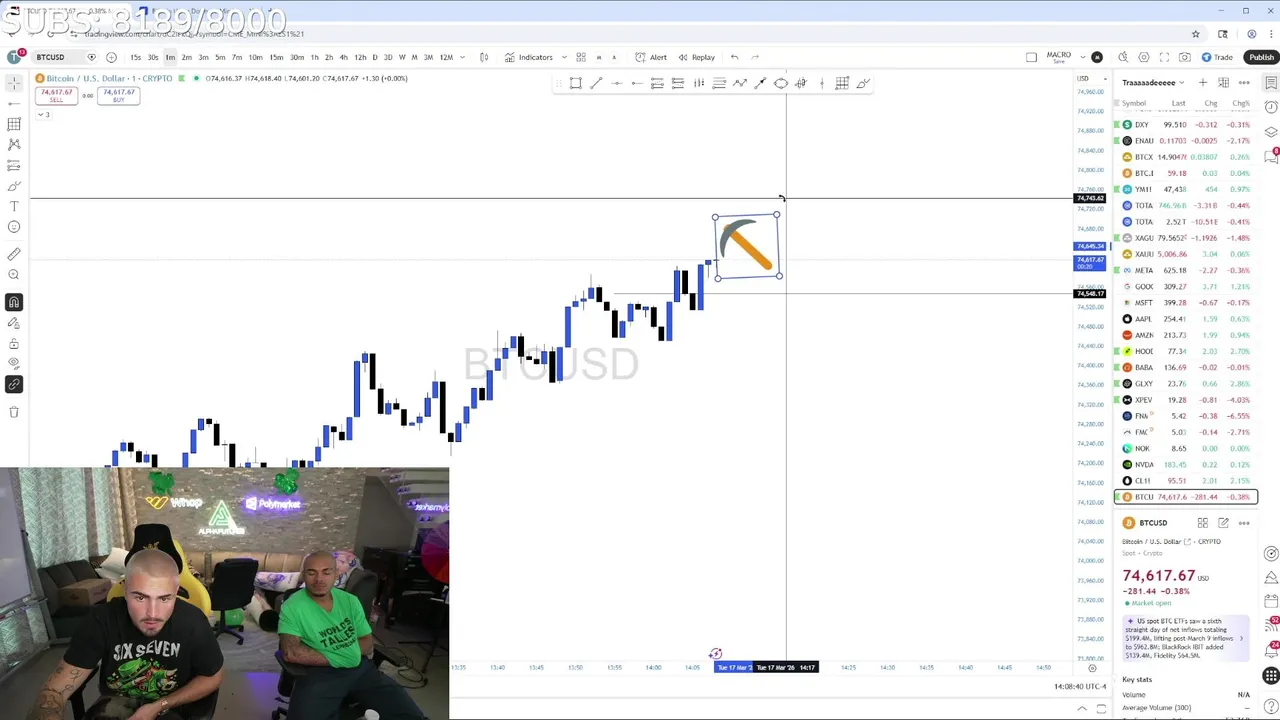Take a chart snapshot with camera icon
The width and height of the screenshot is (1280, 720).
point(1185,57)
